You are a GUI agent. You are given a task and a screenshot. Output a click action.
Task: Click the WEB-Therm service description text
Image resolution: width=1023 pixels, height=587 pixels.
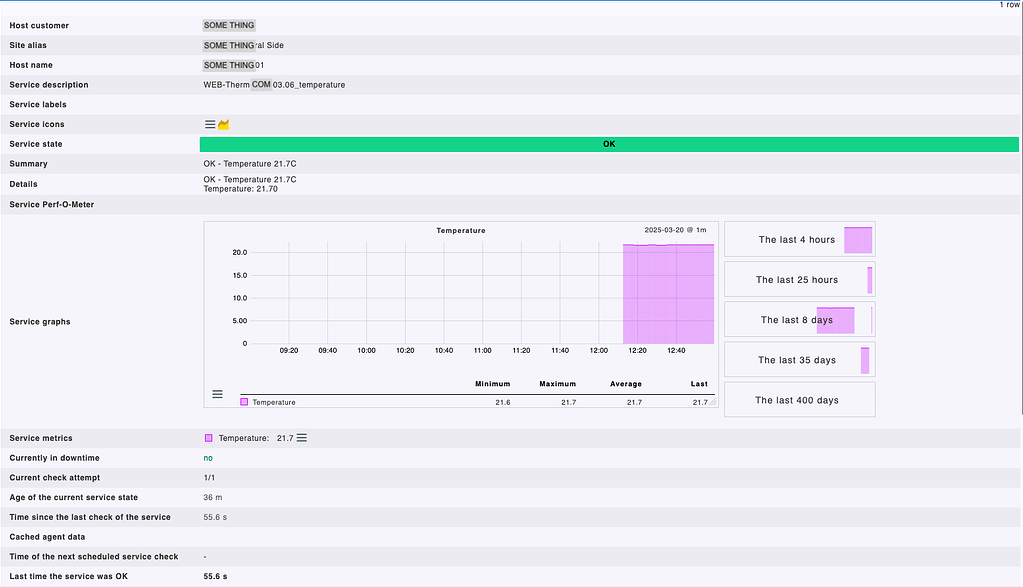pyautogui.click(x=274, y=85)
